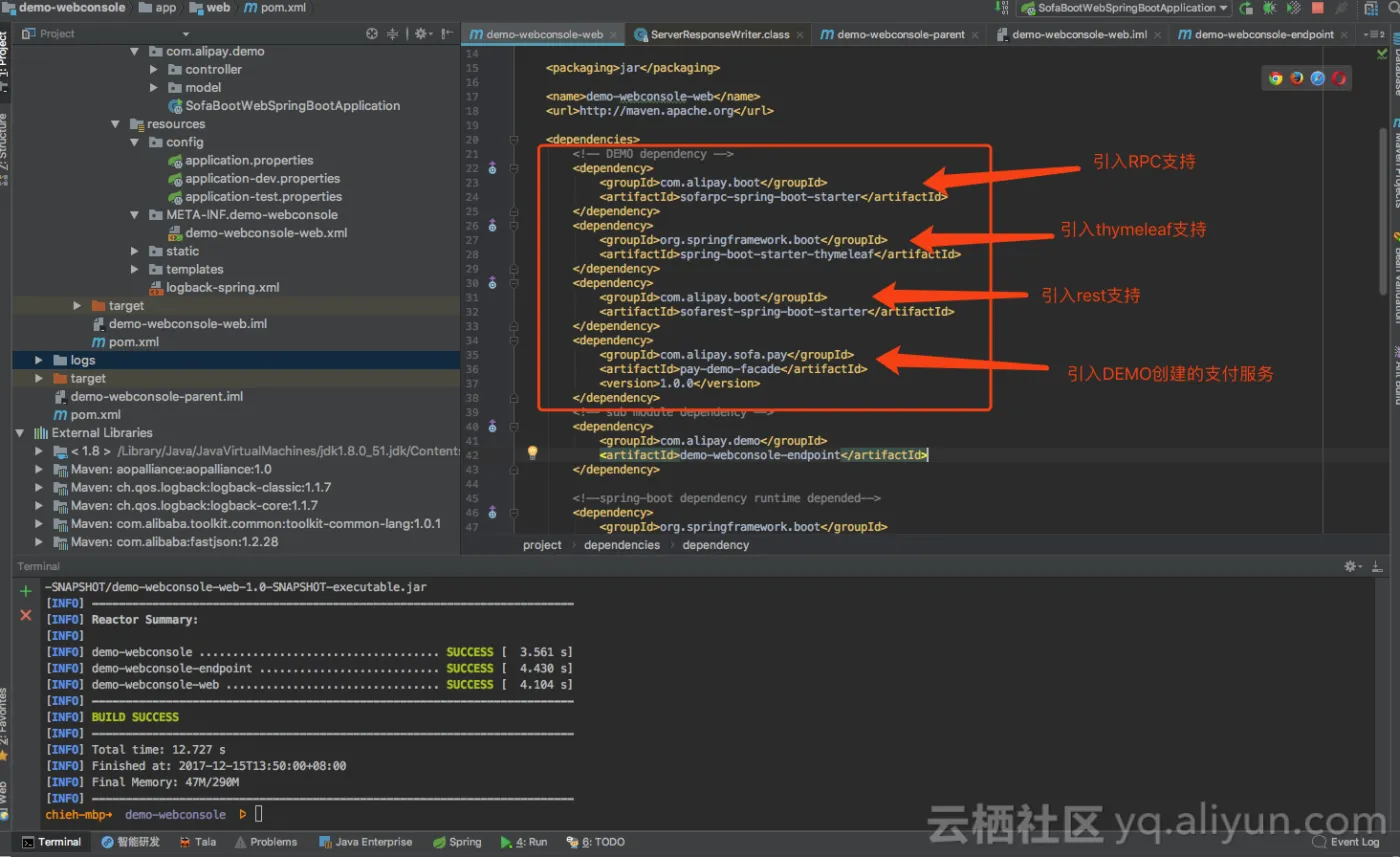Click the editor vertical scrollbar
Viewport: 1400px width, 857px height.
1384,210
